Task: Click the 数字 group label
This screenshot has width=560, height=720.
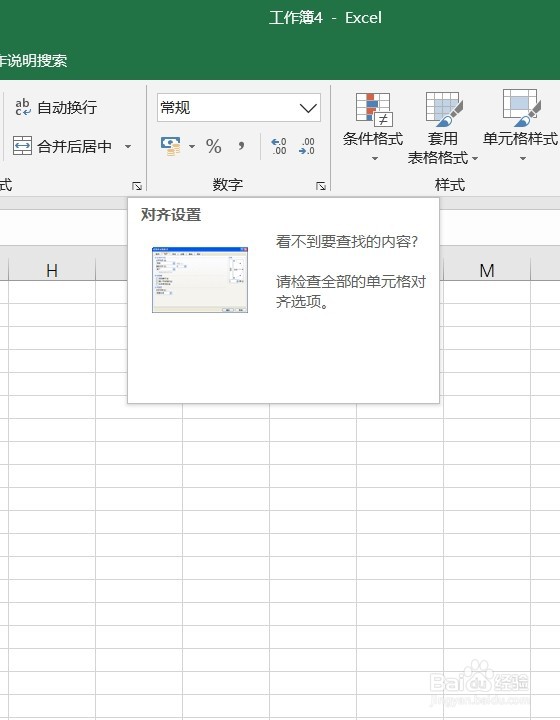Action: click(x=228, y=185)
